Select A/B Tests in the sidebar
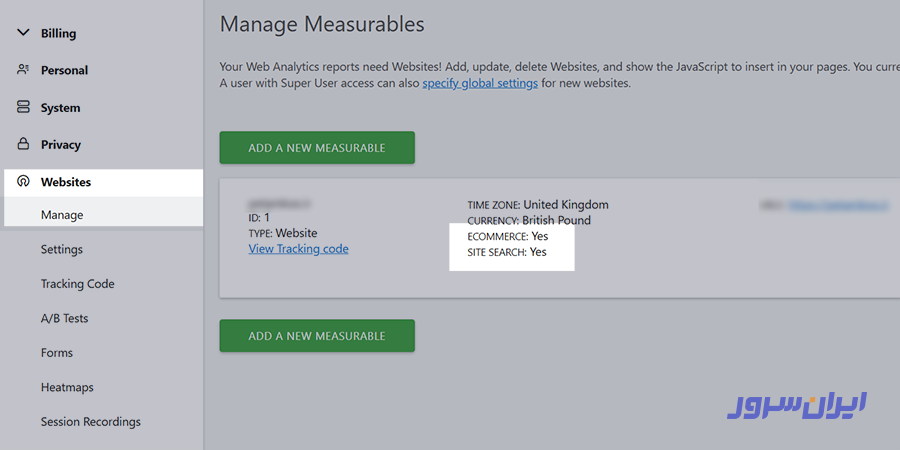 click(x=64, y=318)
